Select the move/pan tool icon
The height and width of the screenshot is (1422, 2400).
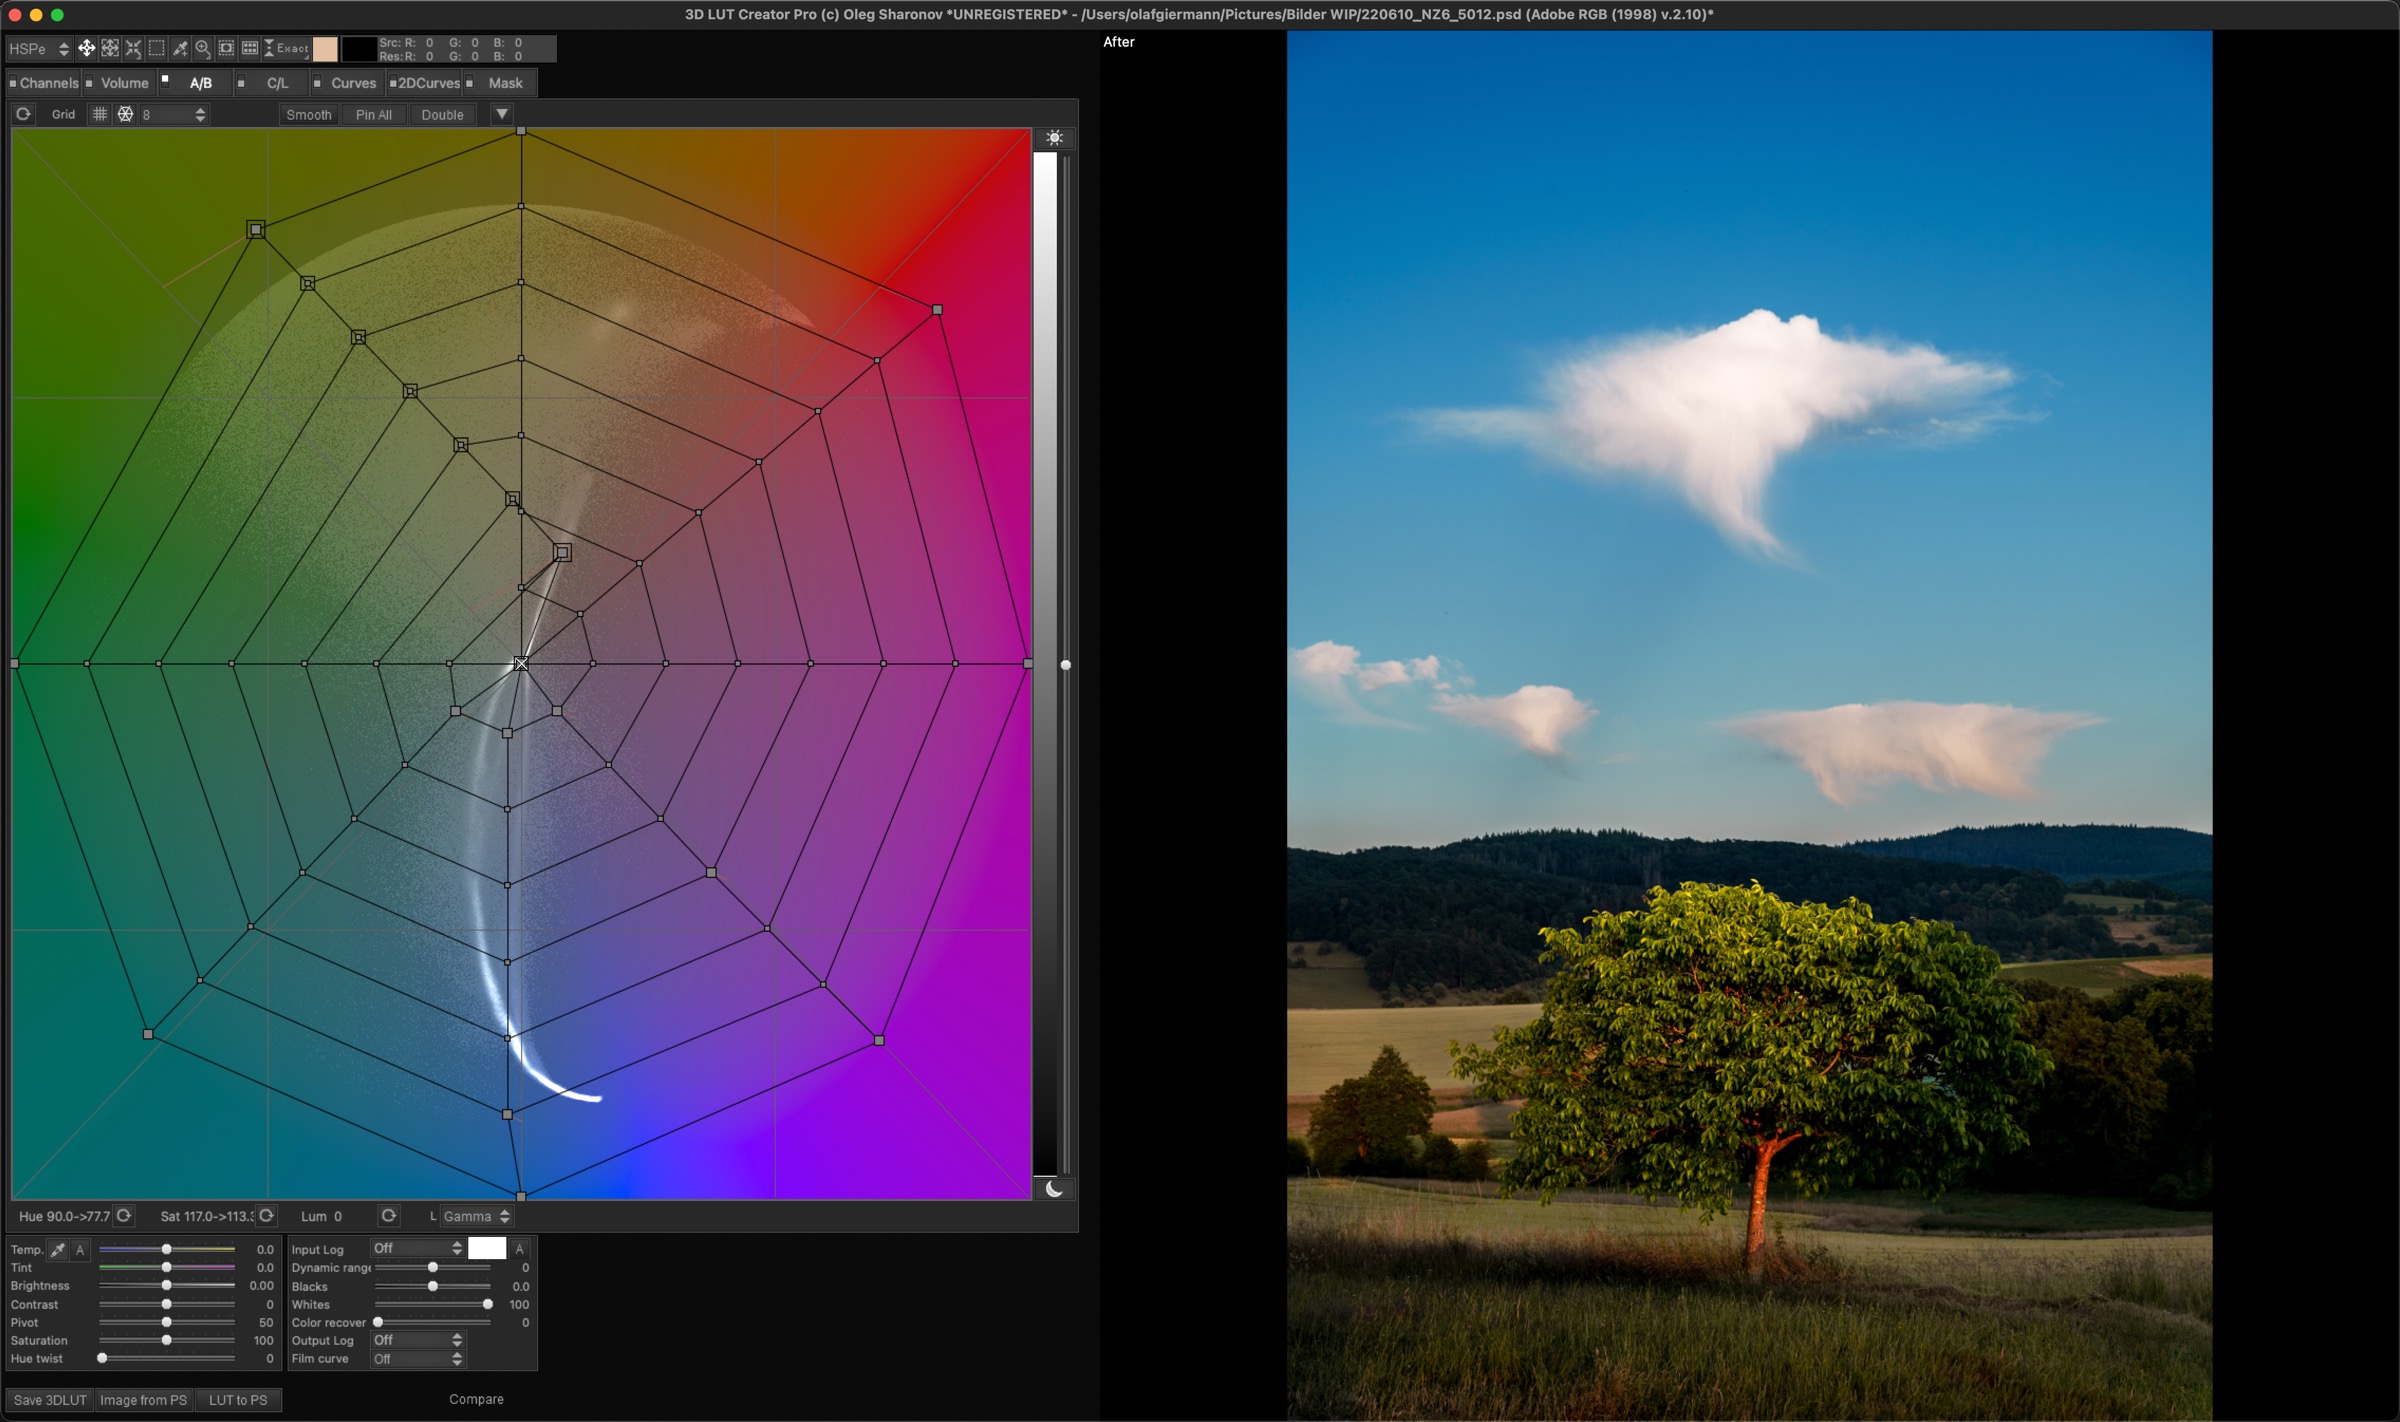[87, 48]
